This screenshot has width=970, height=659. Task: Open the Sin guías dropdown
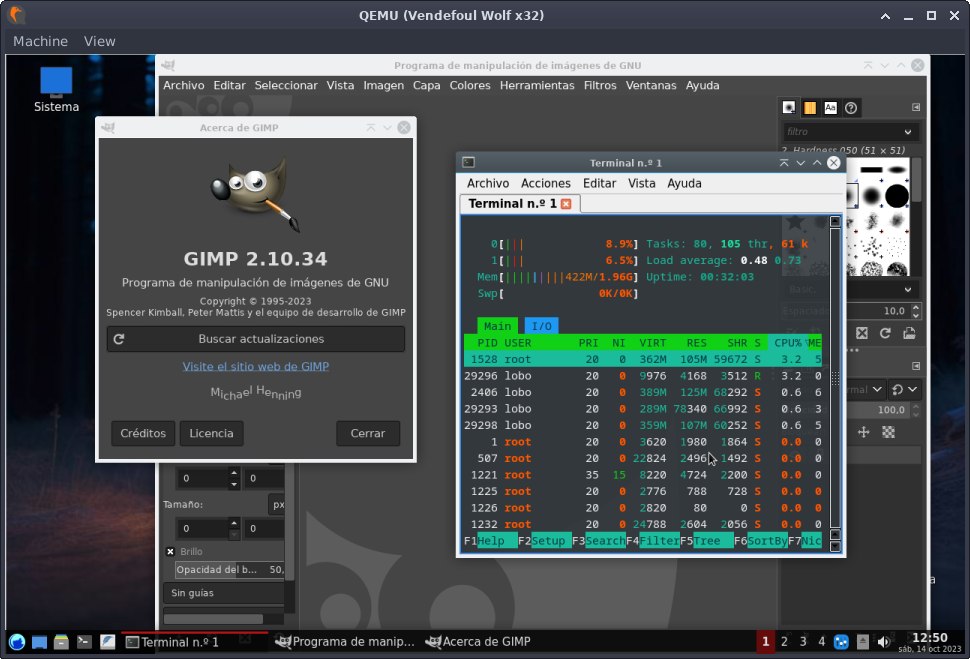(224, 593)
